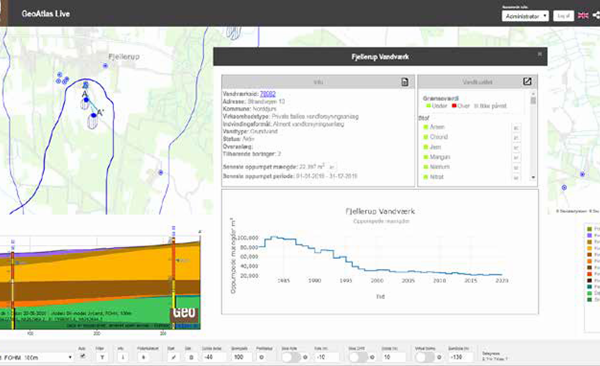Click the Arsen substance name
600x366 pixels.
coord(437,127)
